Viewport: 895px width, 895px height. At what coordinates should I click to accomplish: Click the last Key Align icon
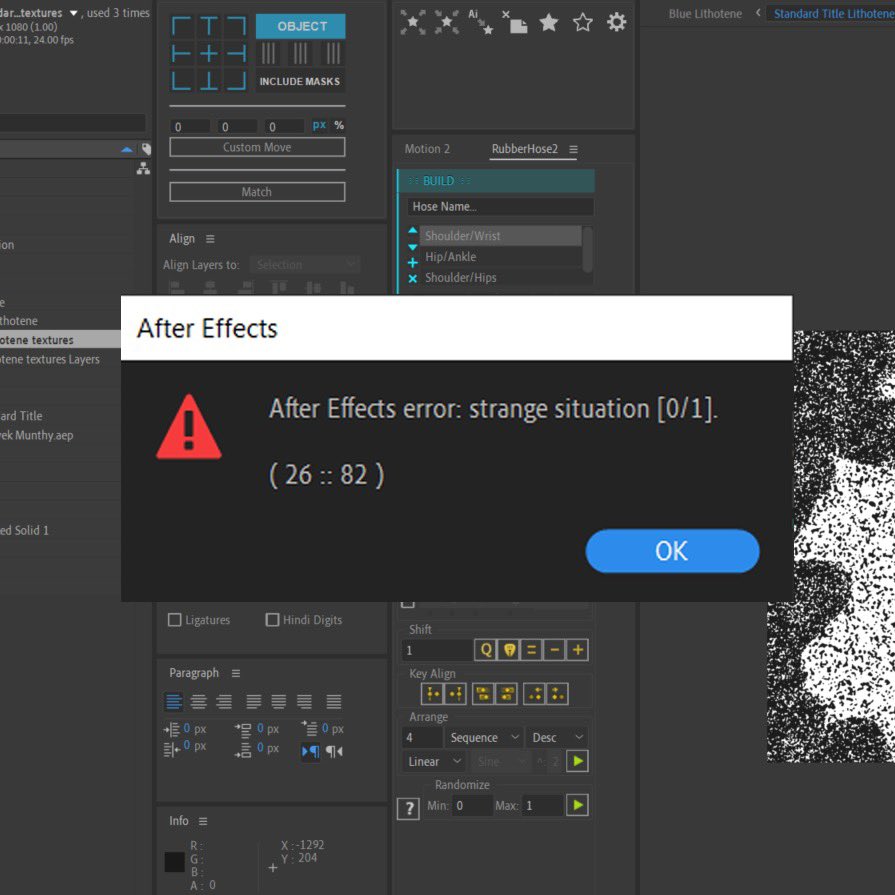click(x=558, y=694)
